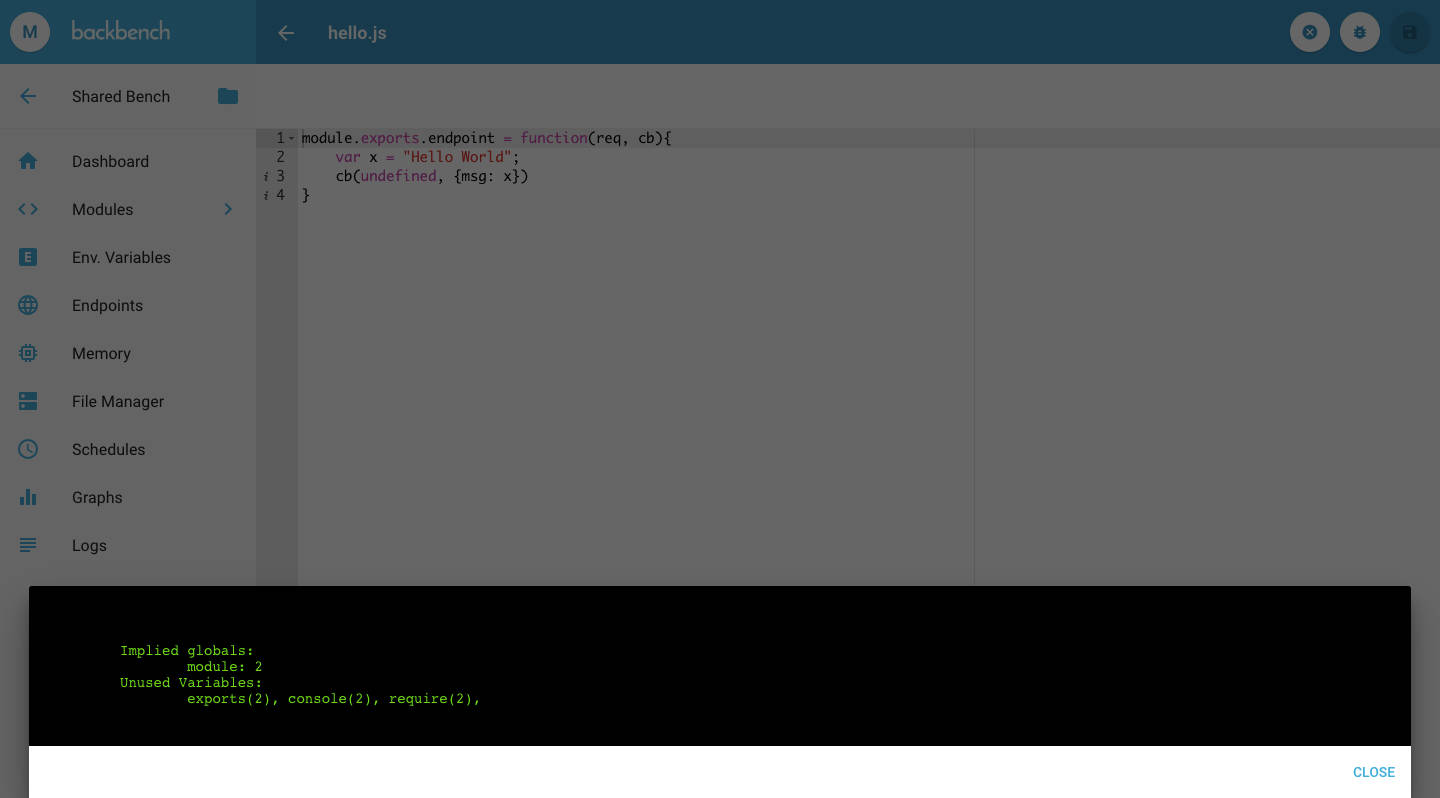Click the Endpoints globe icon
The width and height of the screenshot is (1440, 798).
click(x=28, y=305)
